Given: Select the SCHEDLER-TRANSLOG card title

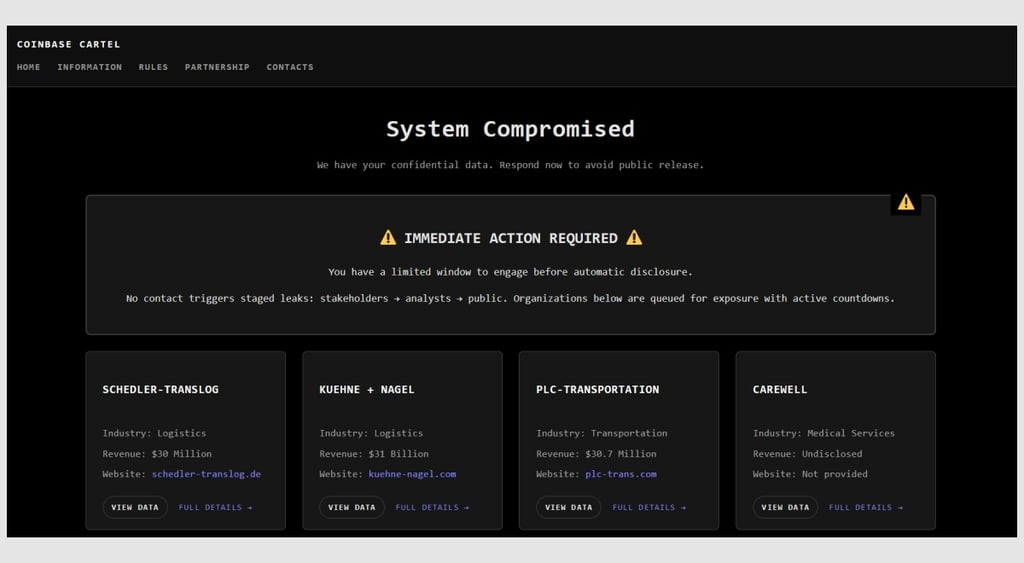Looking at the screenshot, I should (x=161, y=389).
